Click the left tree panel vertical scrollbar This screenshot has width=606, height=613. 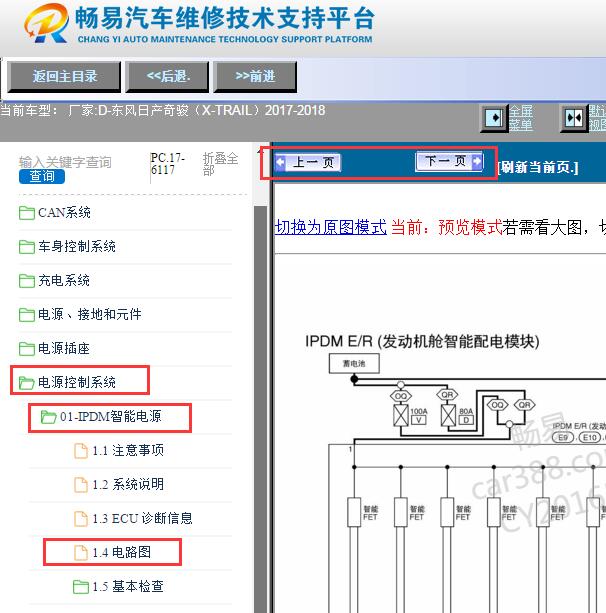[x=260, y=409]
